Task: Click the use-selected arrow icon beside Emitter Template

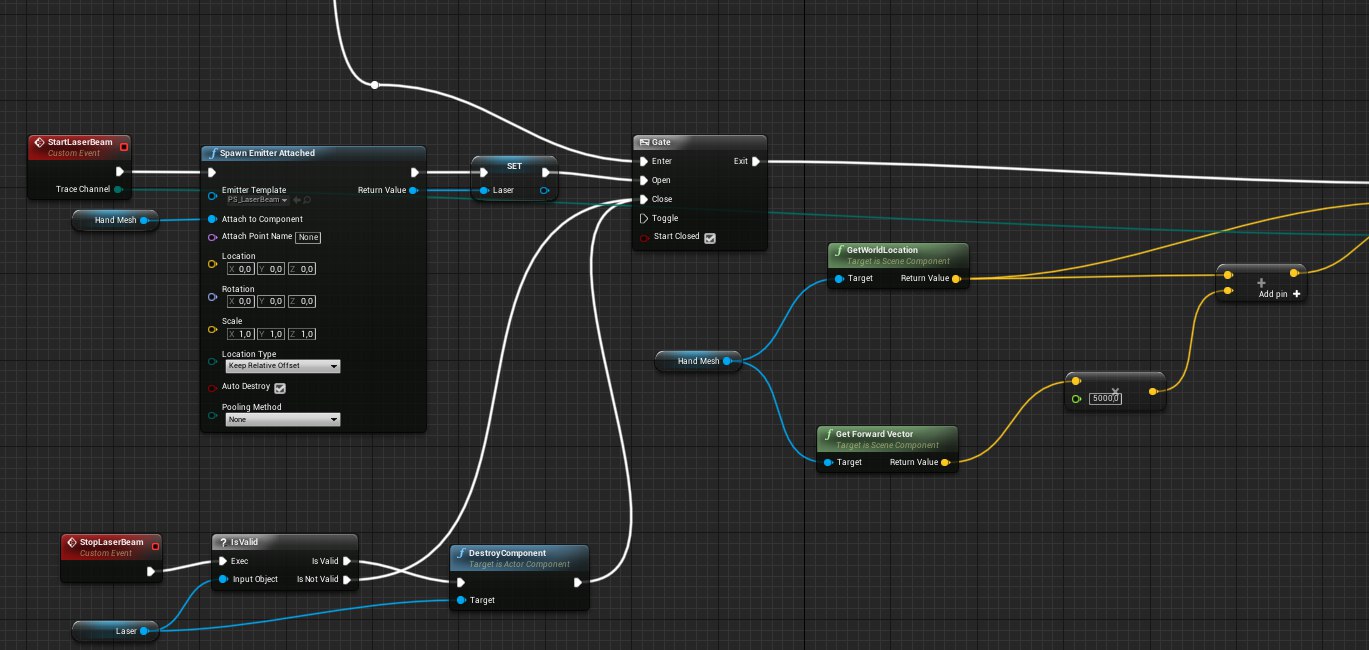Action: tap(297, 200)
